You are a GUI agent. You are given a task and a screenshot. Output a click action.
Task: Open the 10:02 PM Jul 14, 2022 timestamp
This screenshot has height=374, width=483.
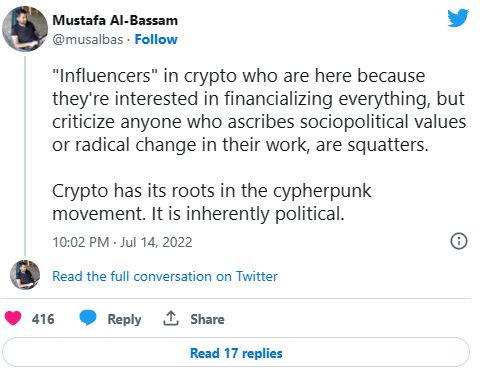(x=122, y=242)
